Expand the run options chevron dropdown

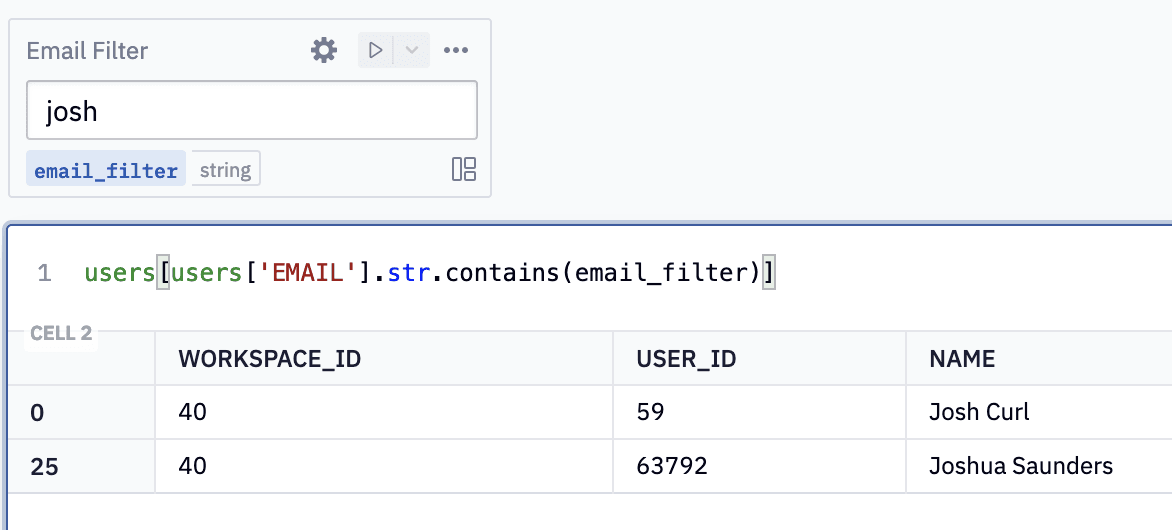[411, 50]
